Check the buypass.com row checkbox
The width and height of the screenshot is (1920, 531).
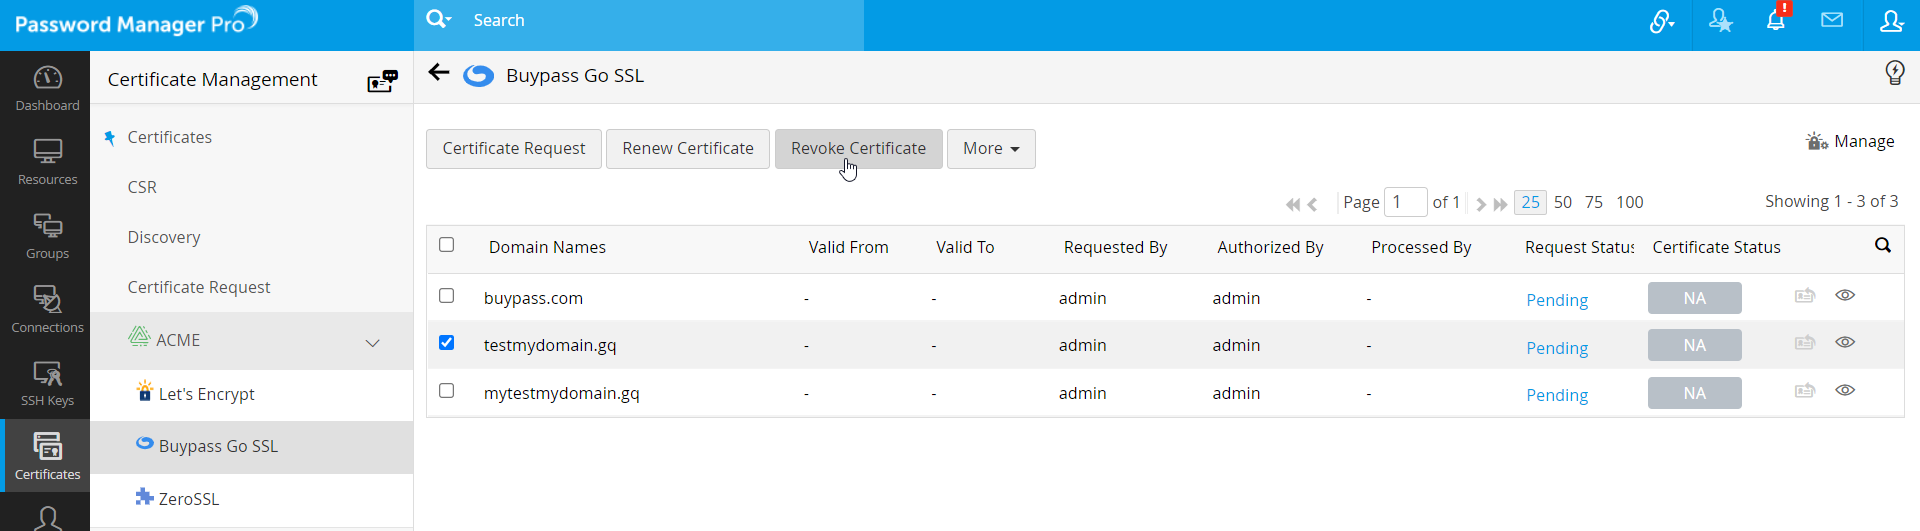coord(447,296)
